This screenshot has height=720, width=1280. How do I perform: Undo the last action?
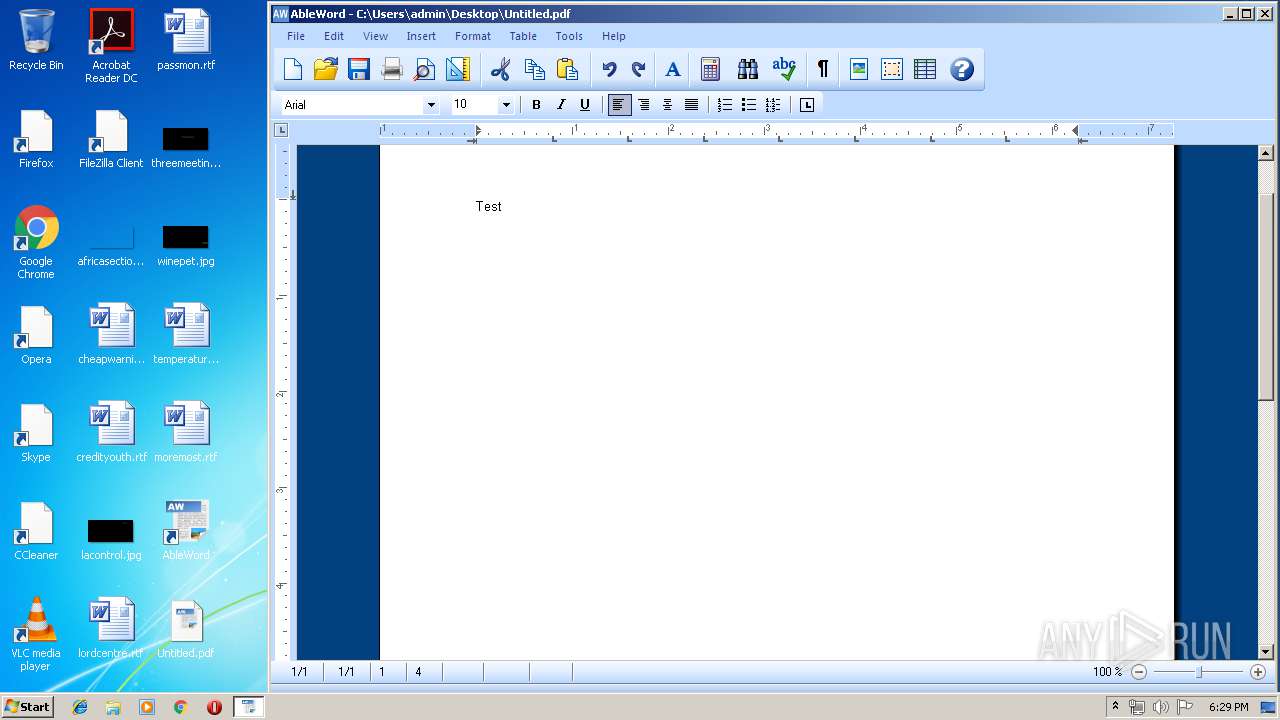pyautogui.click(x=609, y=69)
